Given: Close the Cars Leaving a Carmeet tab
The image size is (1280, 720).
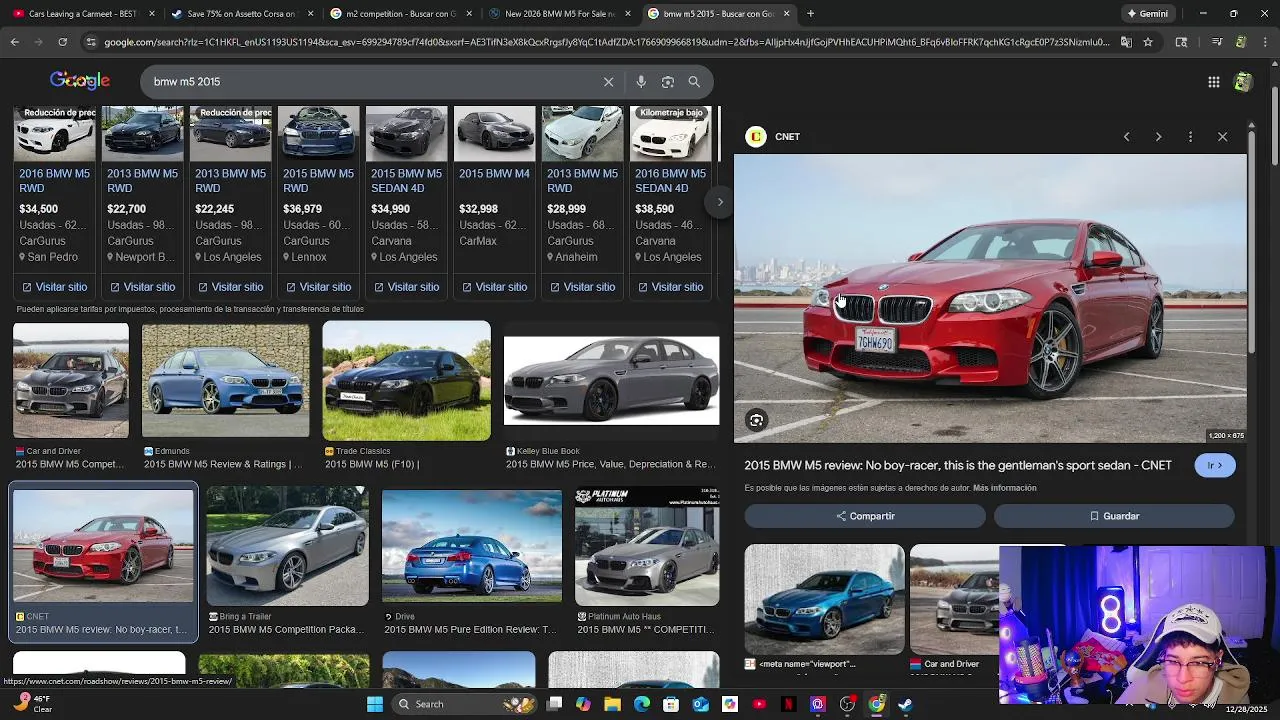Looking at the screenshot, I should (152, 14).
